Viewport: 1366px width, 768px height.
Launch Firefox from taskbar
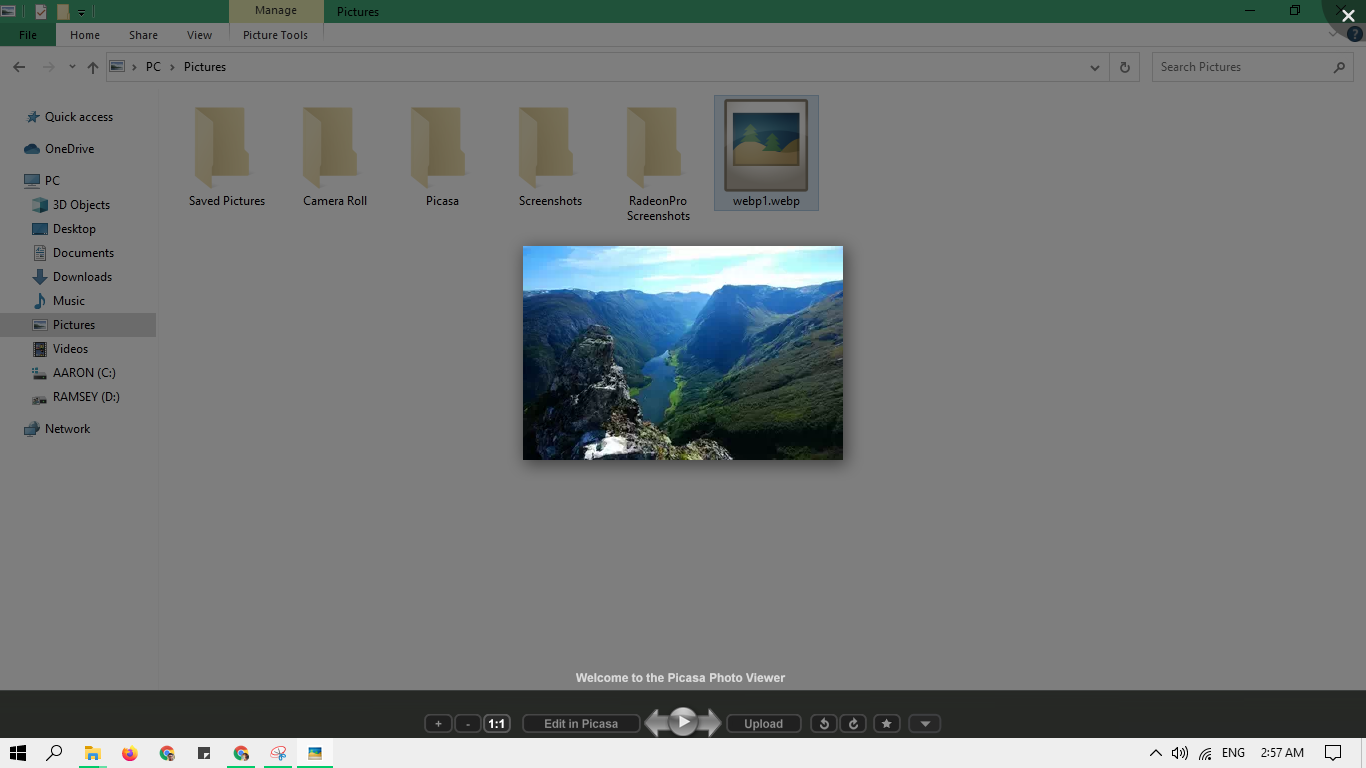tap(129, 753)
